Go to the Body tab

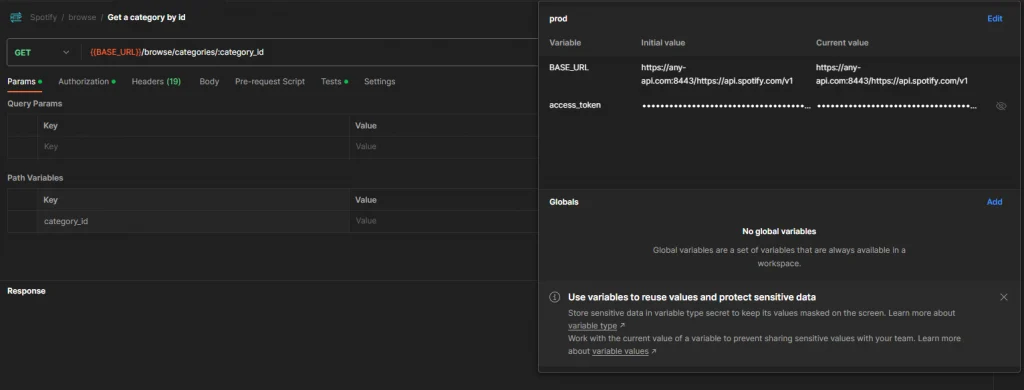pos(209,82)
